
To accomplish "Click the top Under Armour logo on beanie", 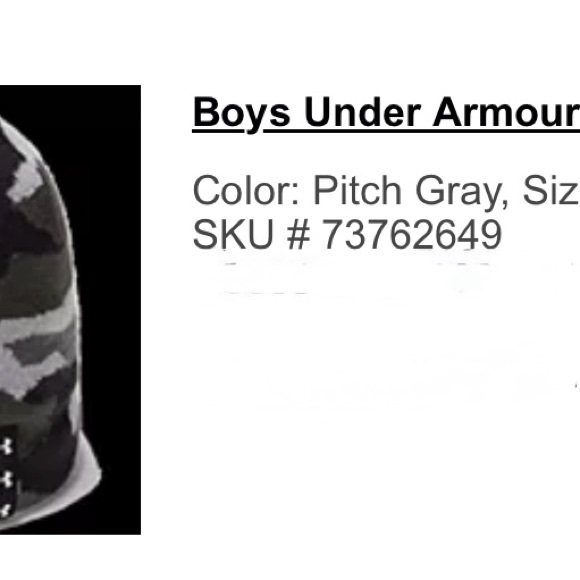I will [6, 446].
